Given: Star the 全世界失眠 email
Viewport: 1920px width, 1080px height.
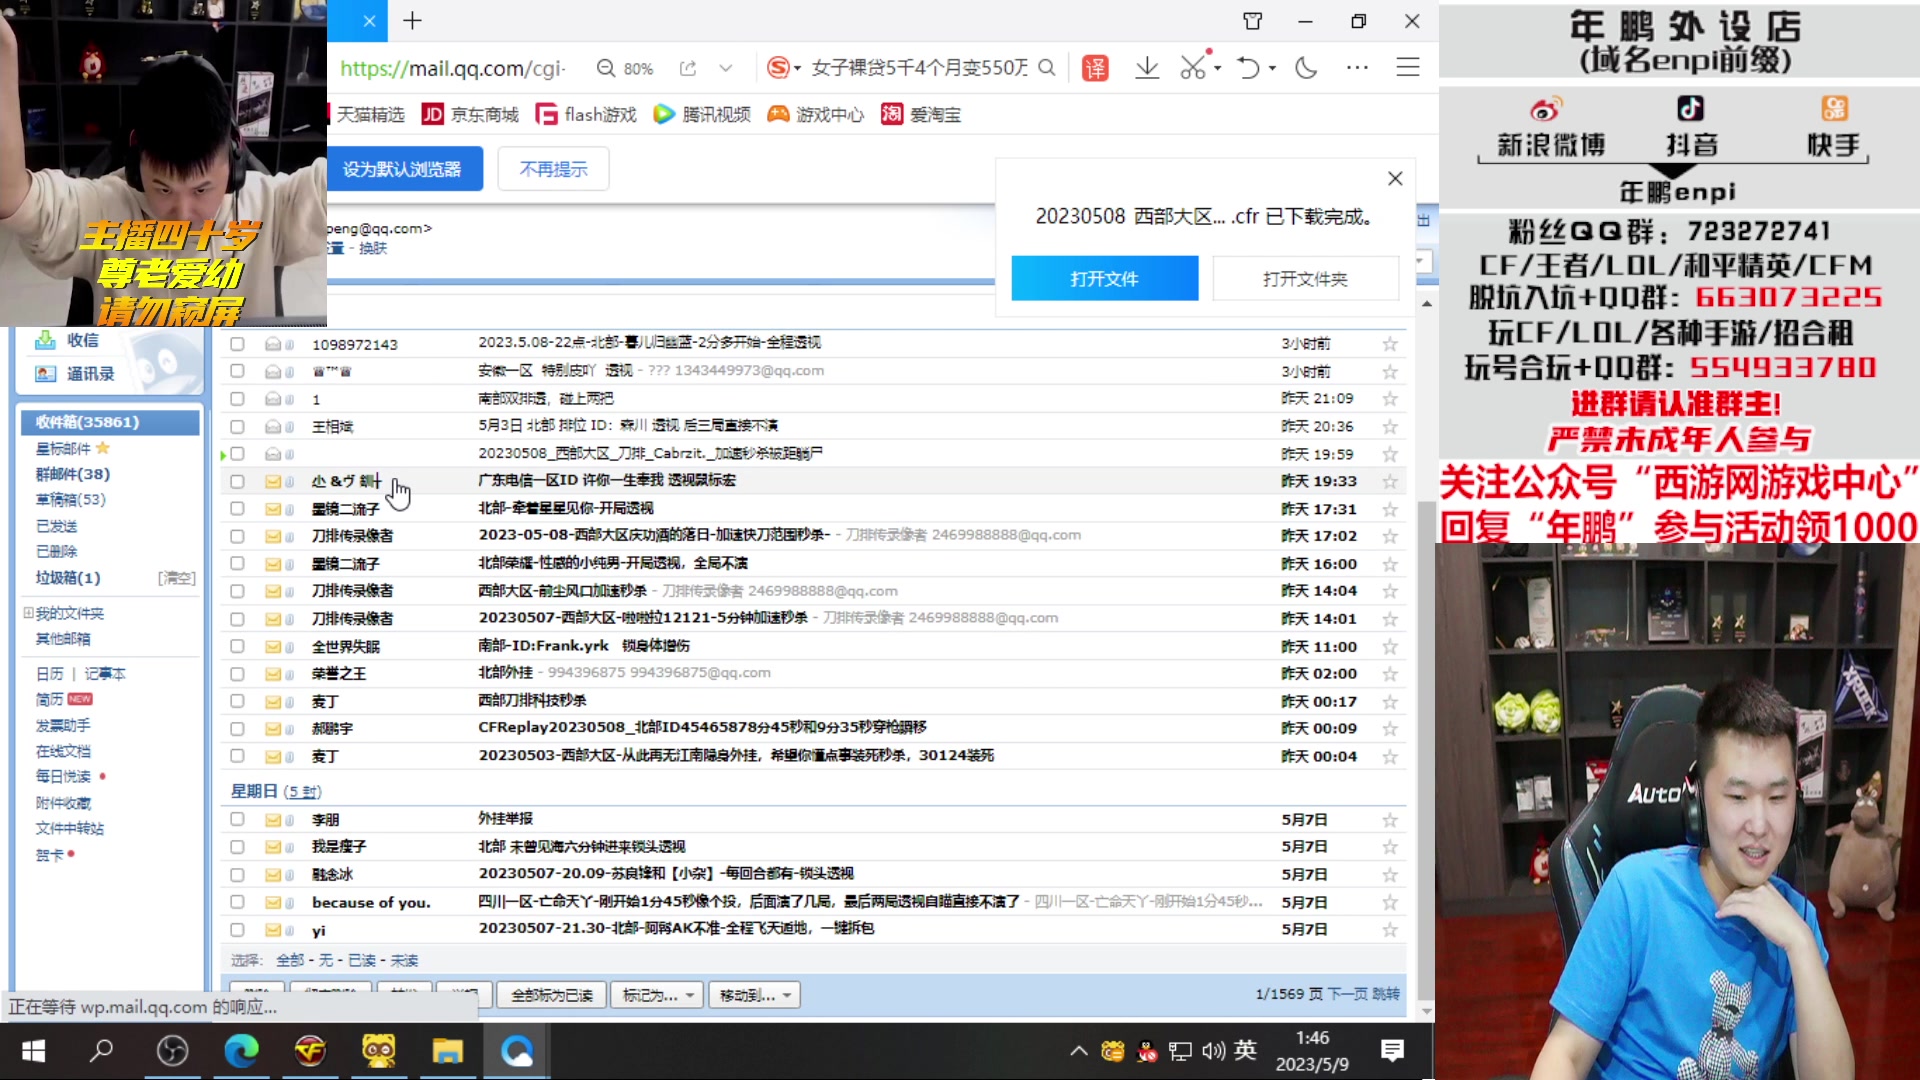Looking at the screenshot, I should pos(1390,647).
